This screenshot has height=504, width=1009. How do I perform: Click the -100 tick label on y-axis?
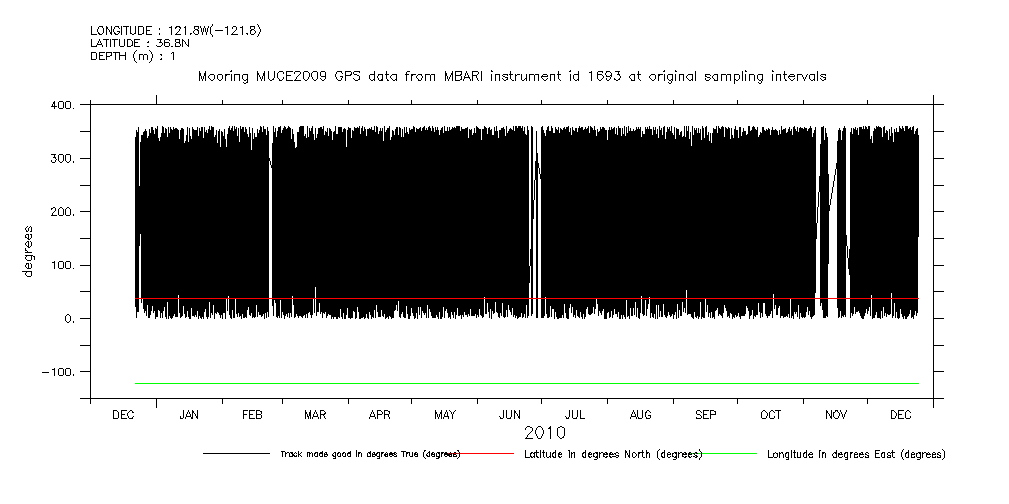pos(58,372)
